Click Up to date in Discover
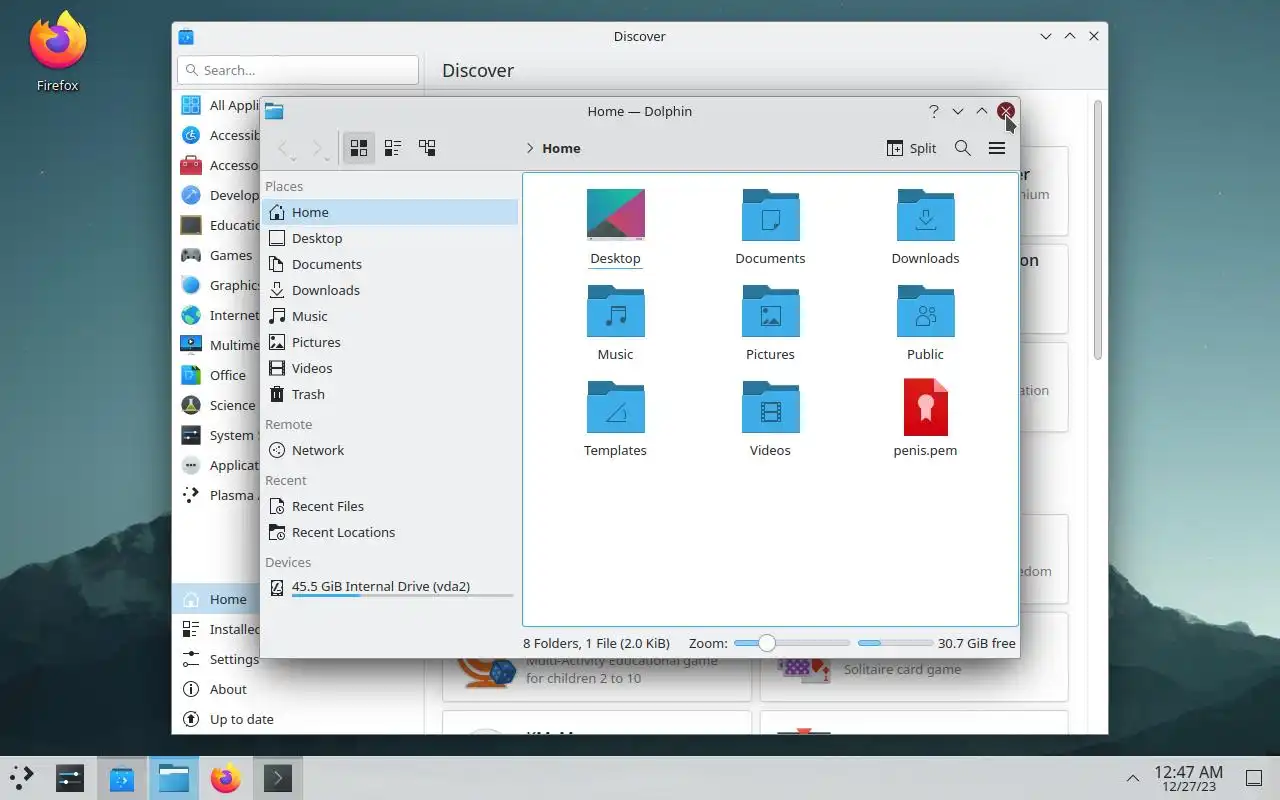The width and height of the screenshot is (1280, 800). [x=298, y=719]
